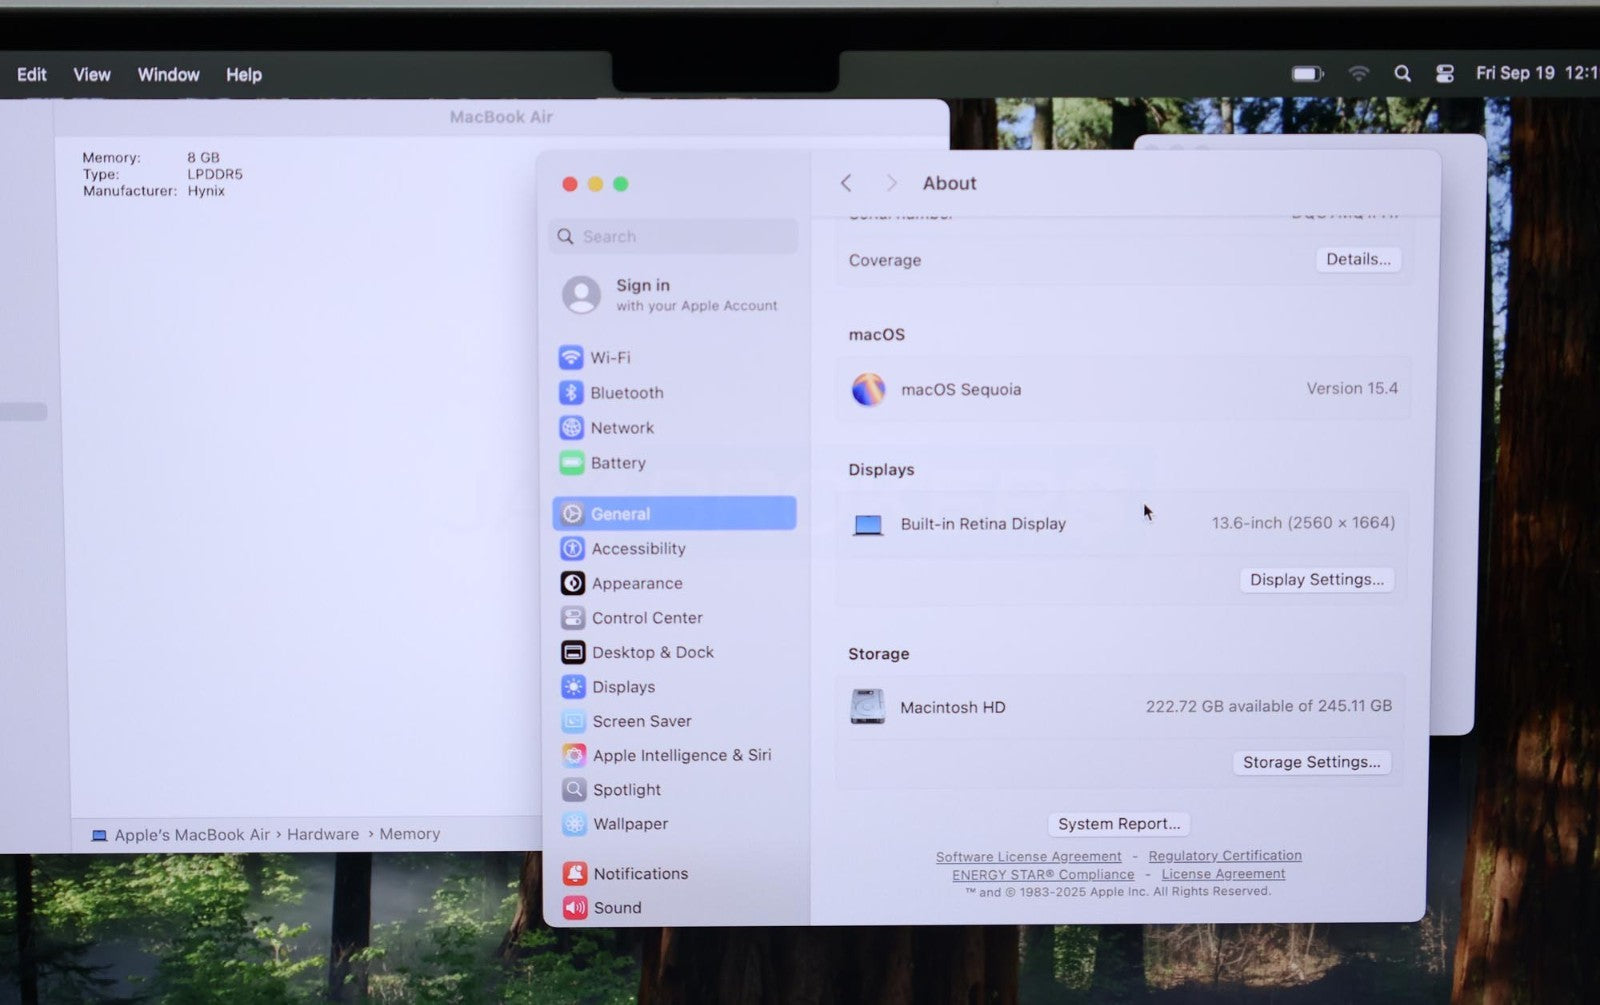Viewport: 1600px width, 1005px height.
Task: Open Notifications settings
Action: coord(640,874)
